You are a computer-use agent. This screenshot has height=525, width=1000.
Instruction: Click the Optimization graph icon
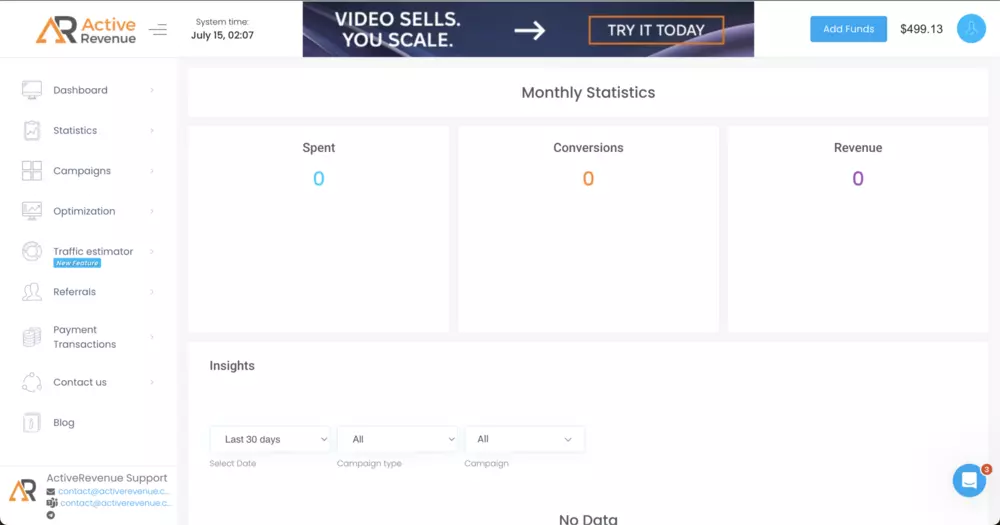(31, 211)
